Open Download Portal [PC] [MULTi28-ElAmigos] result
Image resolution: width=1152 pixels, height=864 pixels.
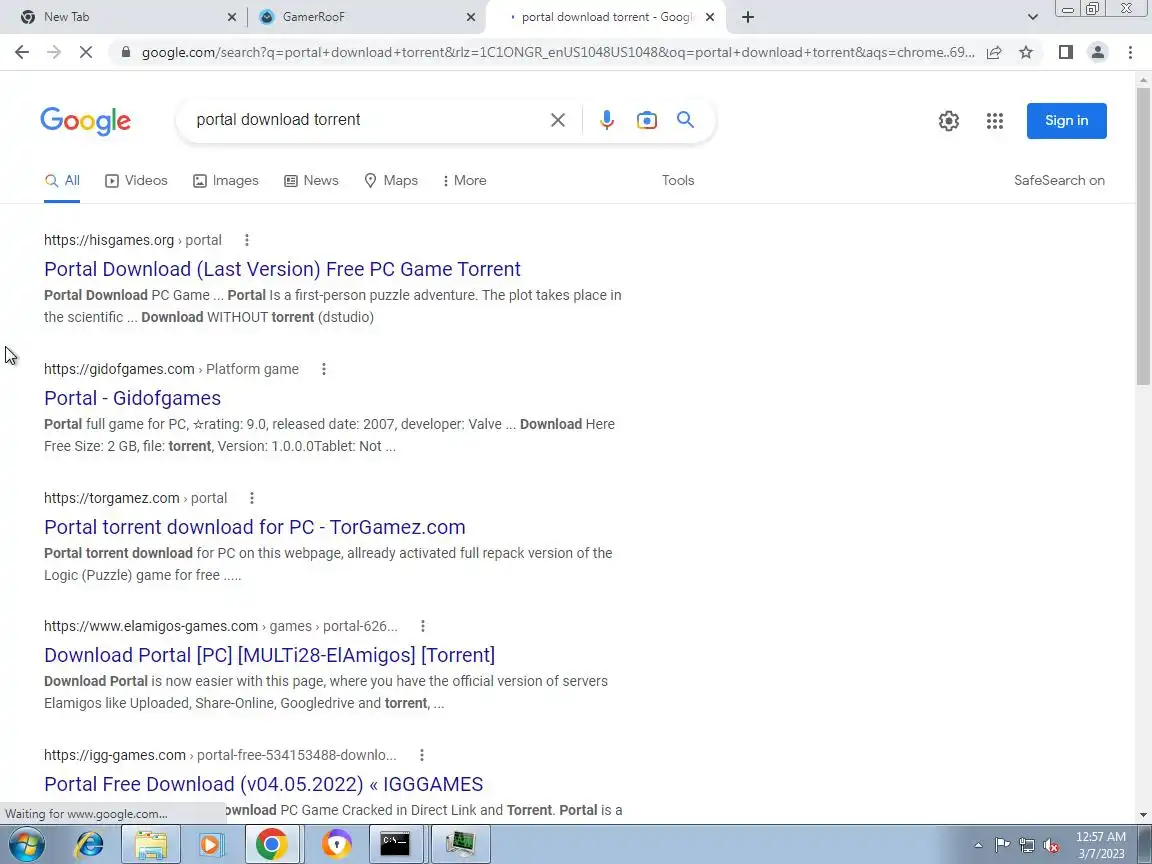coord(269,655)
